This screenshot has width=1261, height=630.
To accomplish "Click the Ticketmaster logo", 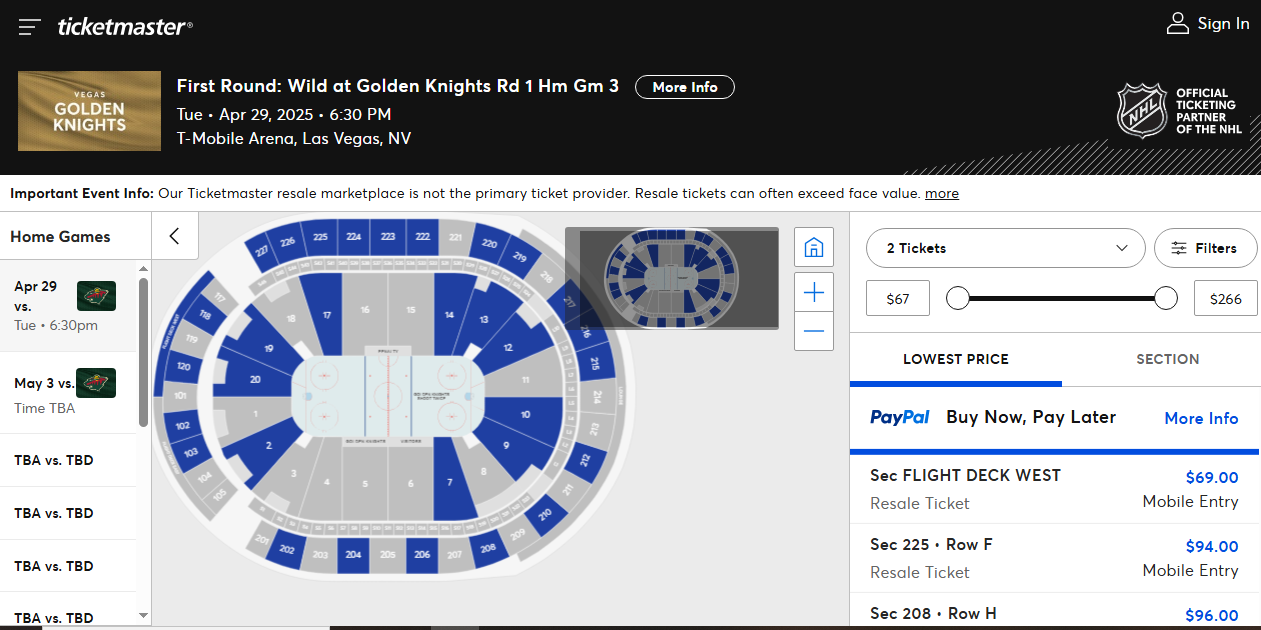I will tap(125, 27).
